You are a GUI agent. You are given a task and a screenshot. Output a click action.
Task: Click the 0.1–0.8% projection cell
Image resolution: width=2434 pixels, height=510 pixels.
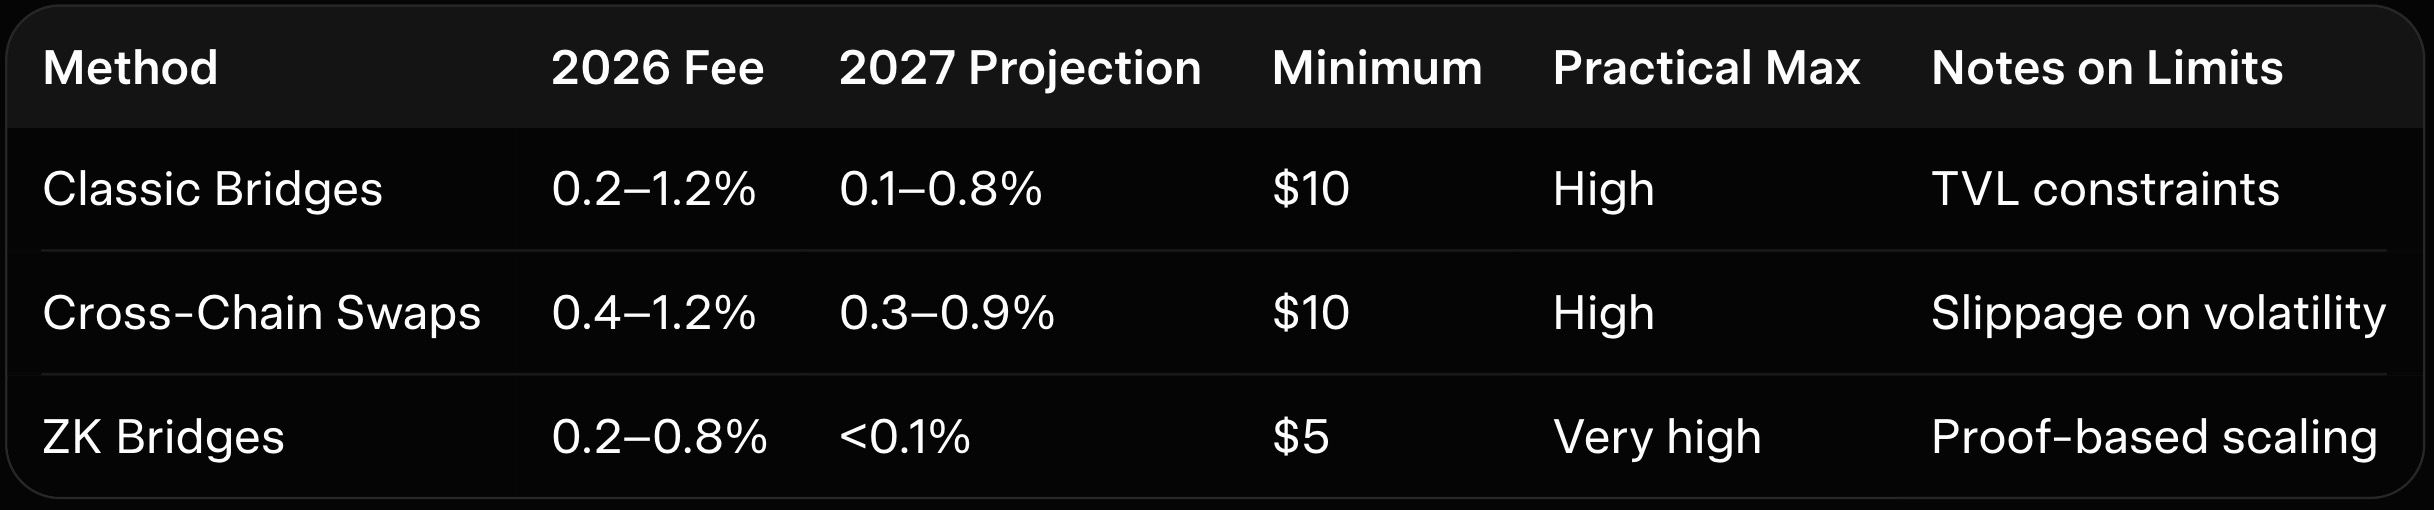pyautogui.click(x=940, y=189)
